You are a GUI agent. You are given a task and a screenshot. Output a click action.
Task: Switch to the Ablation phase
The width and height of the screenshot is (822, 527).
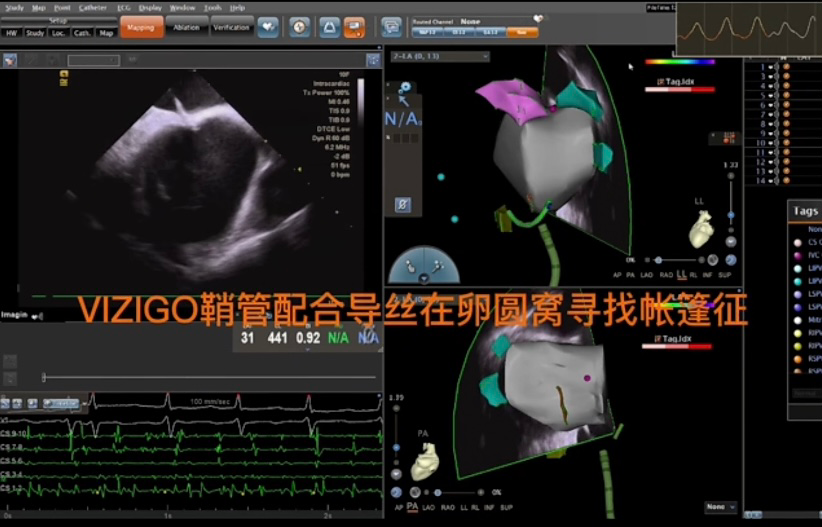(x=187, y=27)
